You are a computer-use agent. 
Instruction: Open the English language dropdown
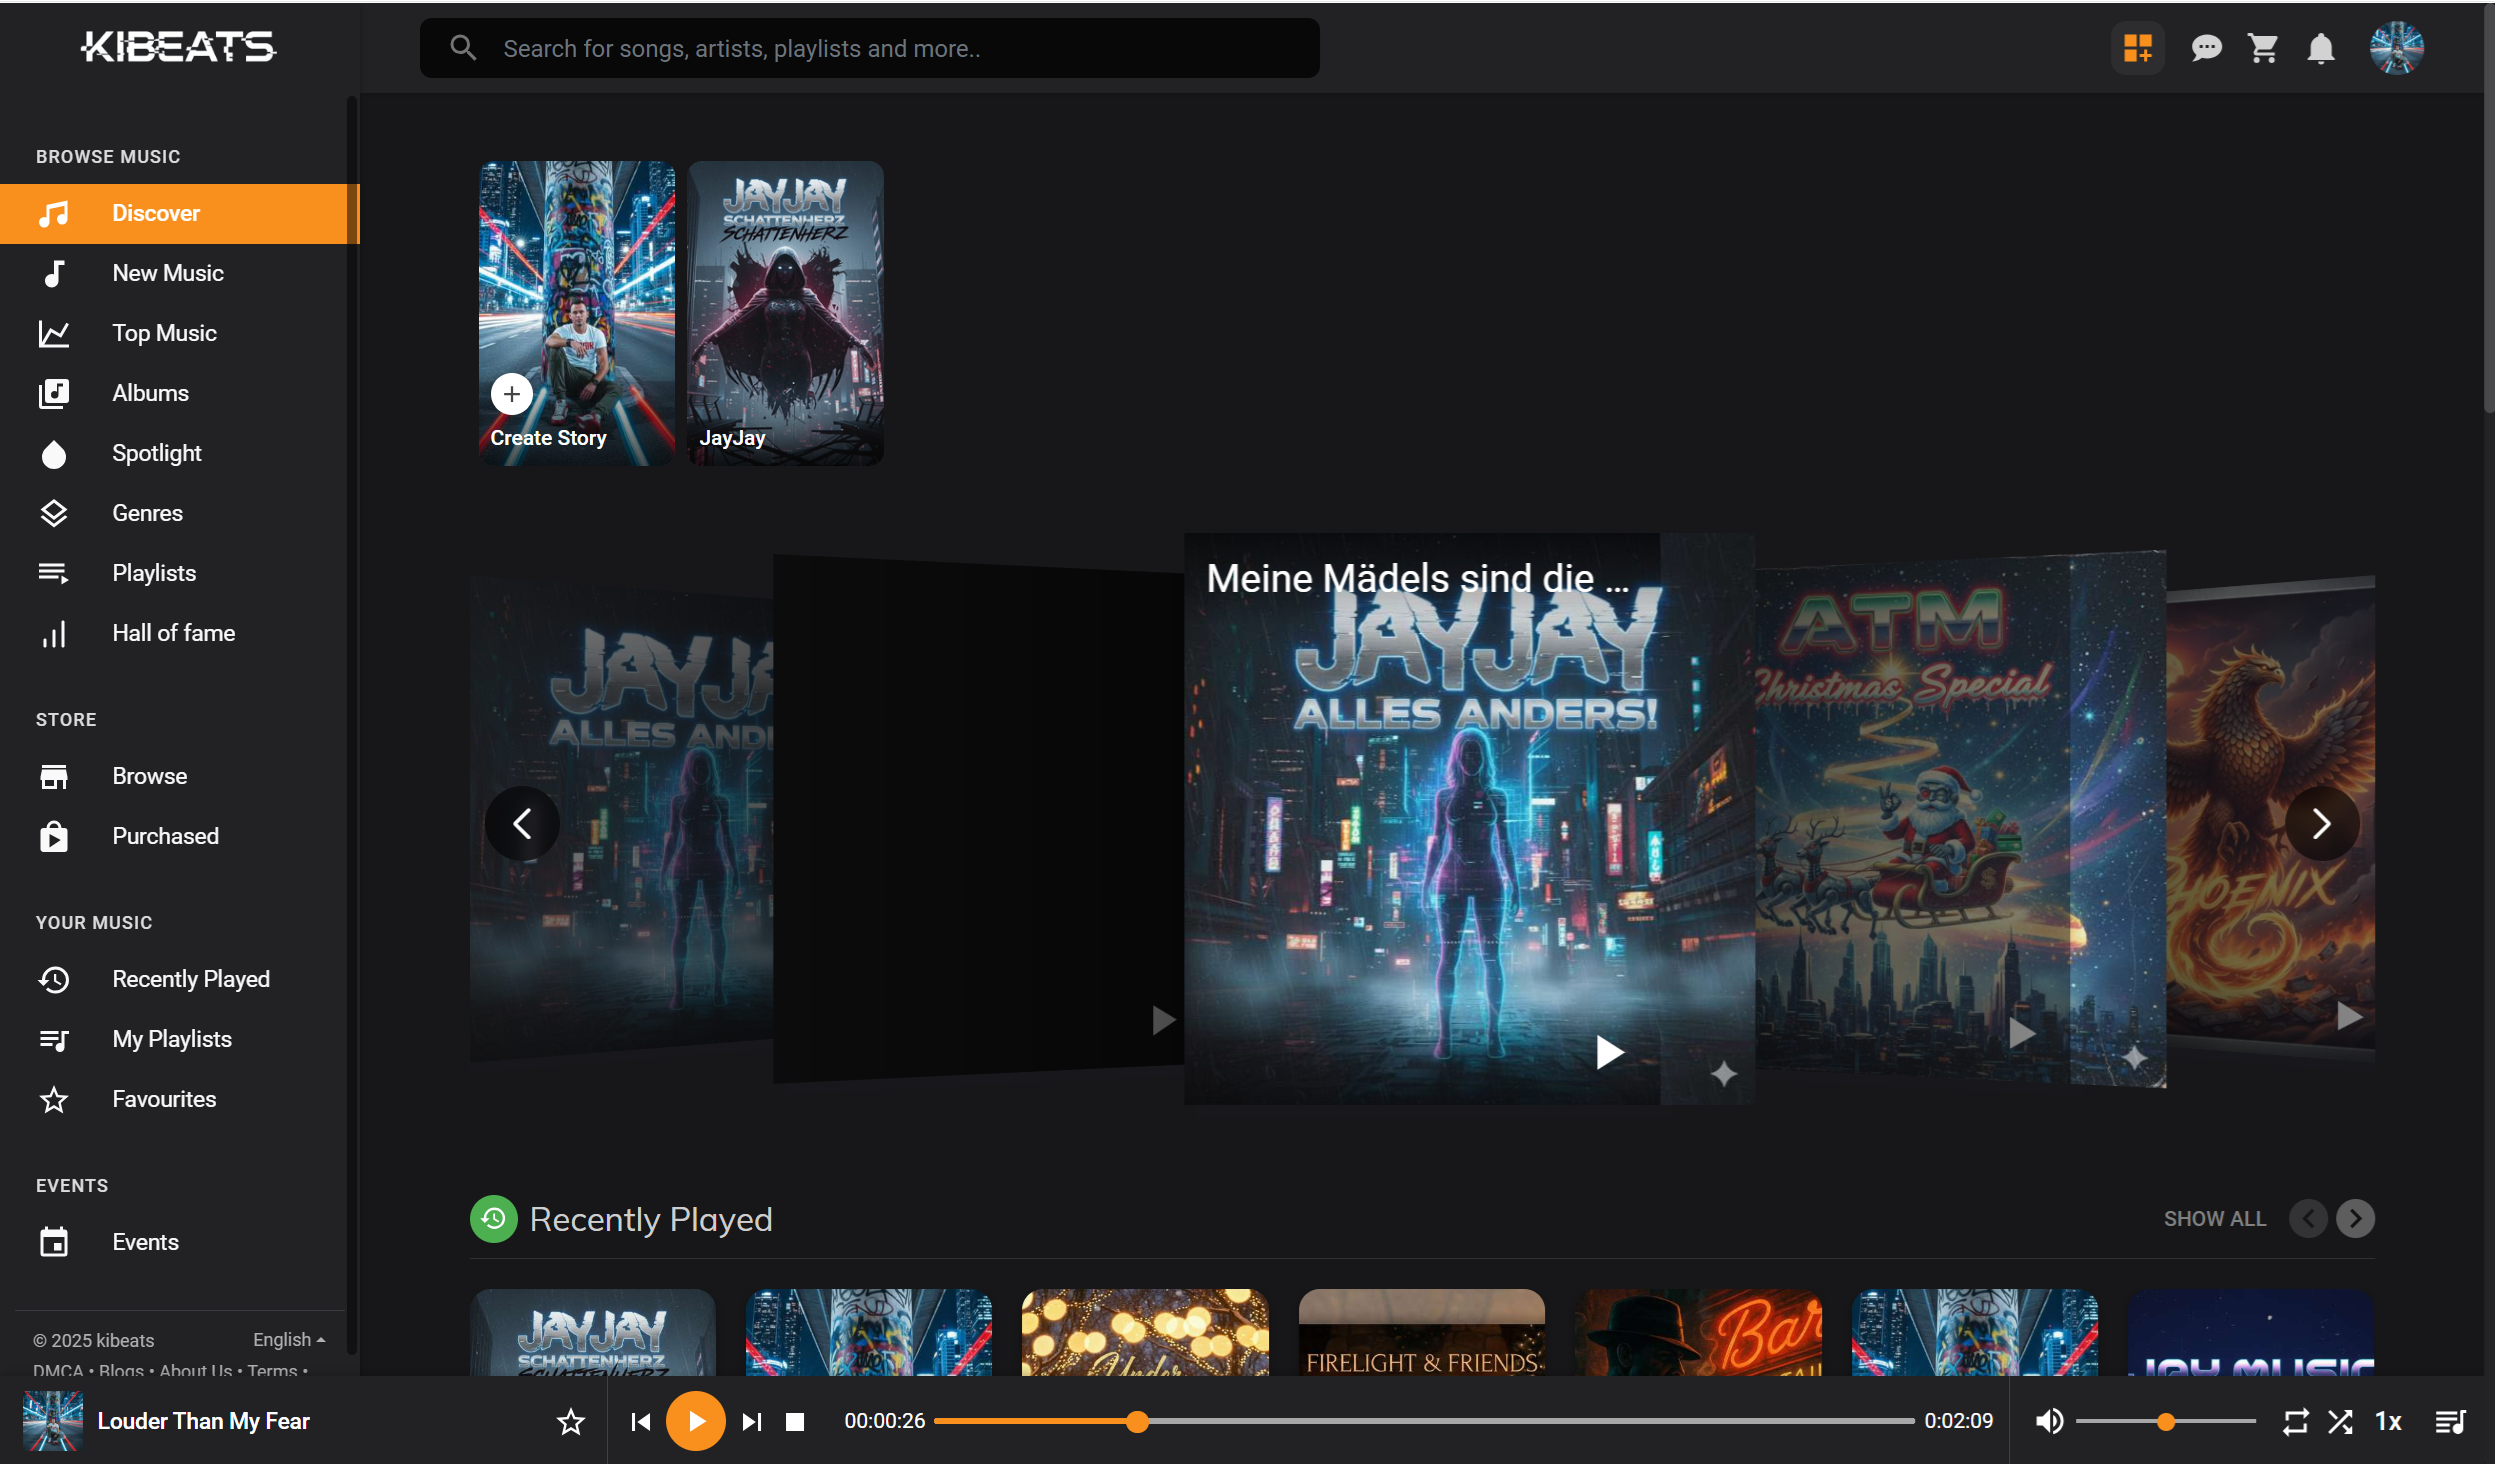pos(288,1339)
